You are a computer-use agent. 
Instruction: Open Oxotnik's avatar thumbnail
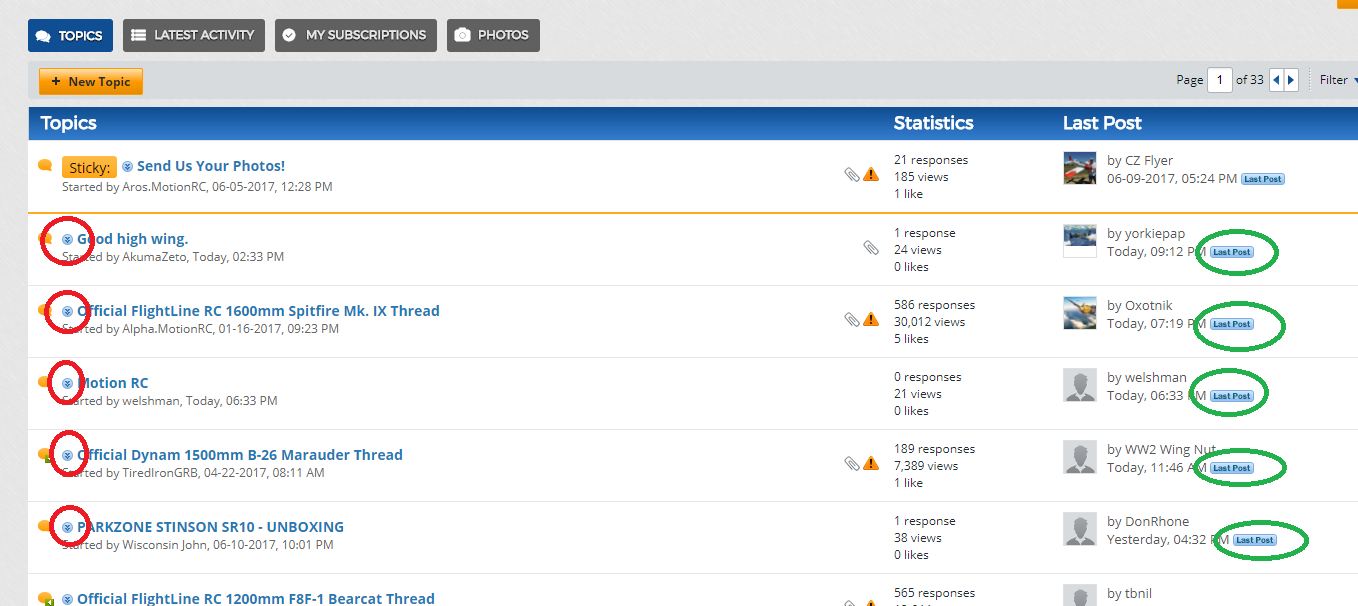click(1079, 313)
